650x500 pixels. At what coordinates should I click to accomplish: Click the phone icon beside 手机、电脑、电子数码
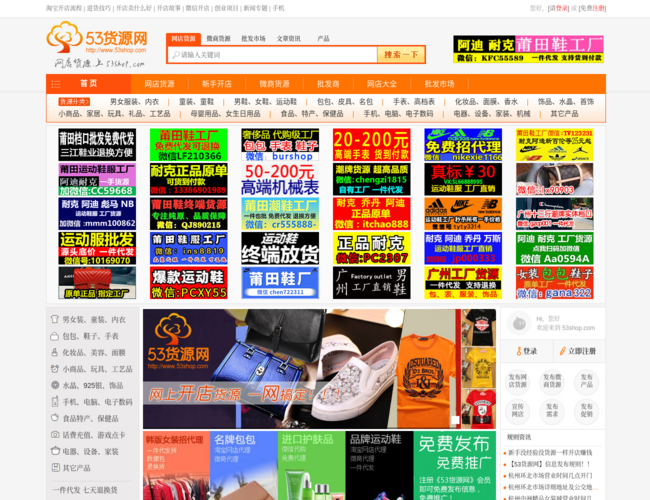(54, 401)
